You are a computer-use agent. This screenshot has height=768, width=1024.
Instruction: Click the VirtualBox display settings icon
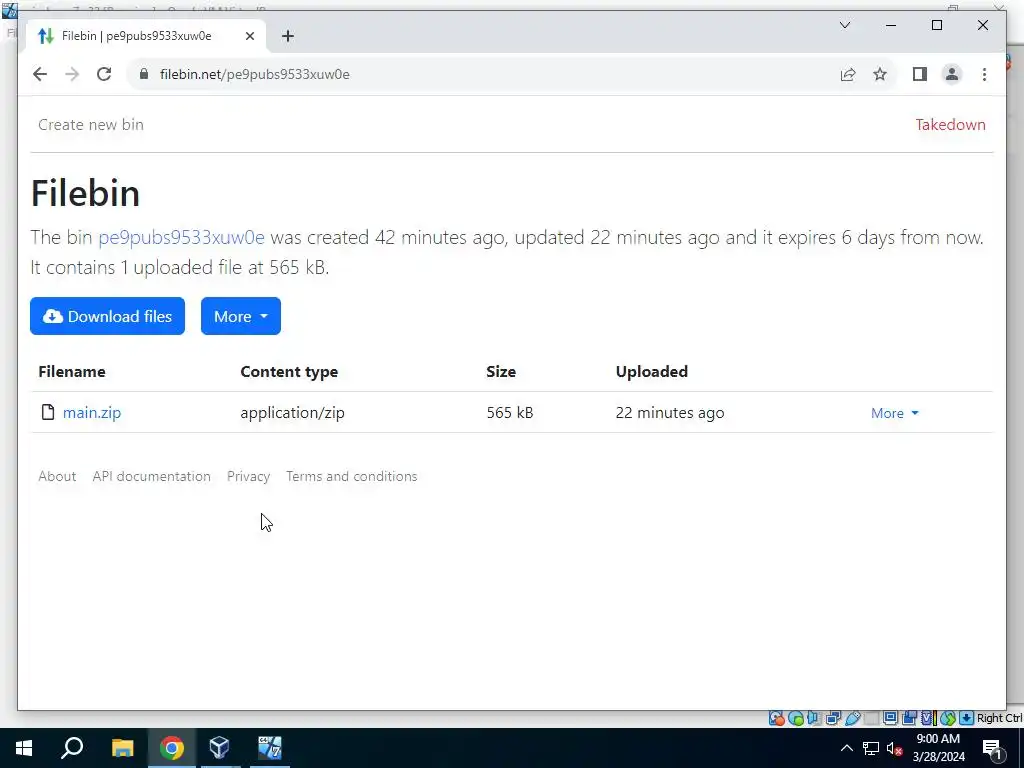tap(890, 718)
